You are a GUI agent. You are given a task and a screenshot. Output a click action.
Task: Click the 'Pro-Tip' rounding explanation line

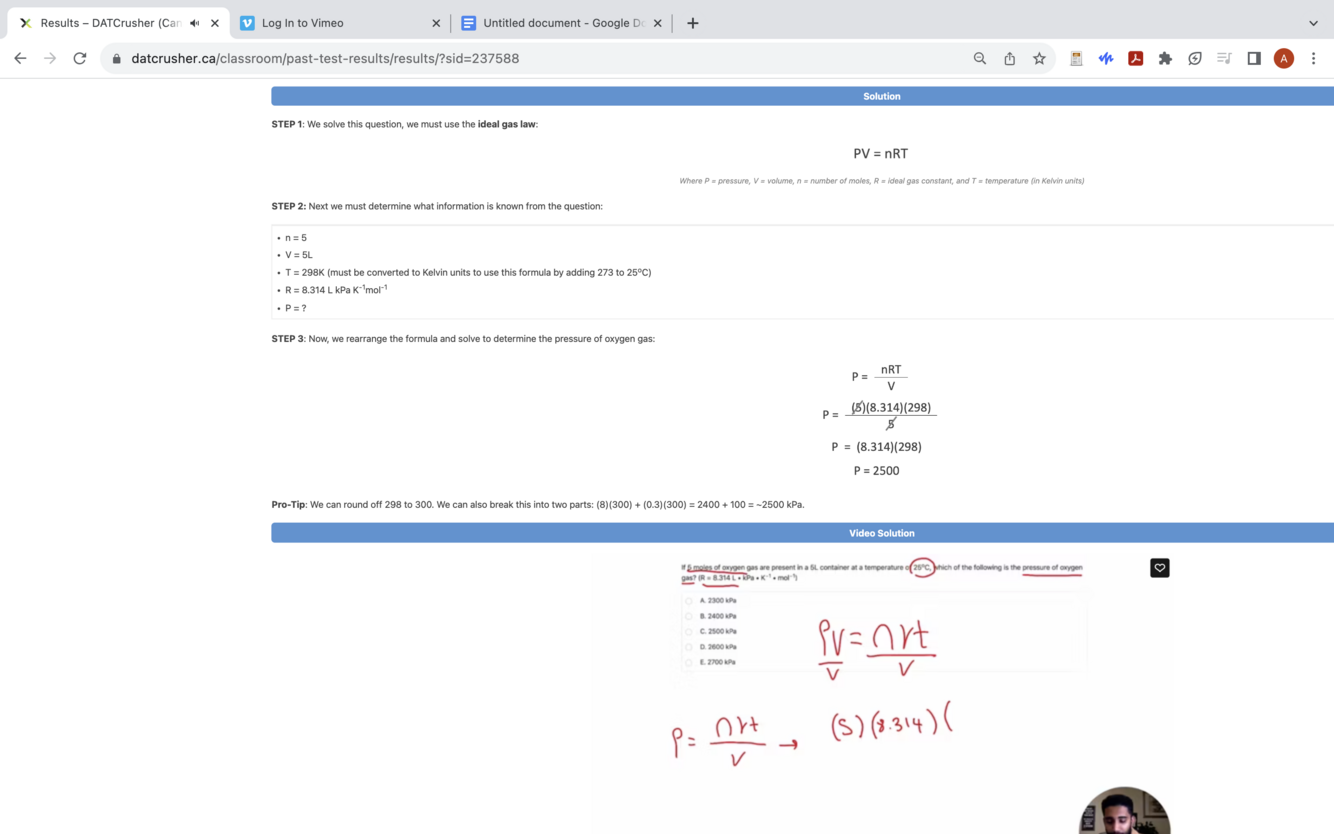pos(538,505)
